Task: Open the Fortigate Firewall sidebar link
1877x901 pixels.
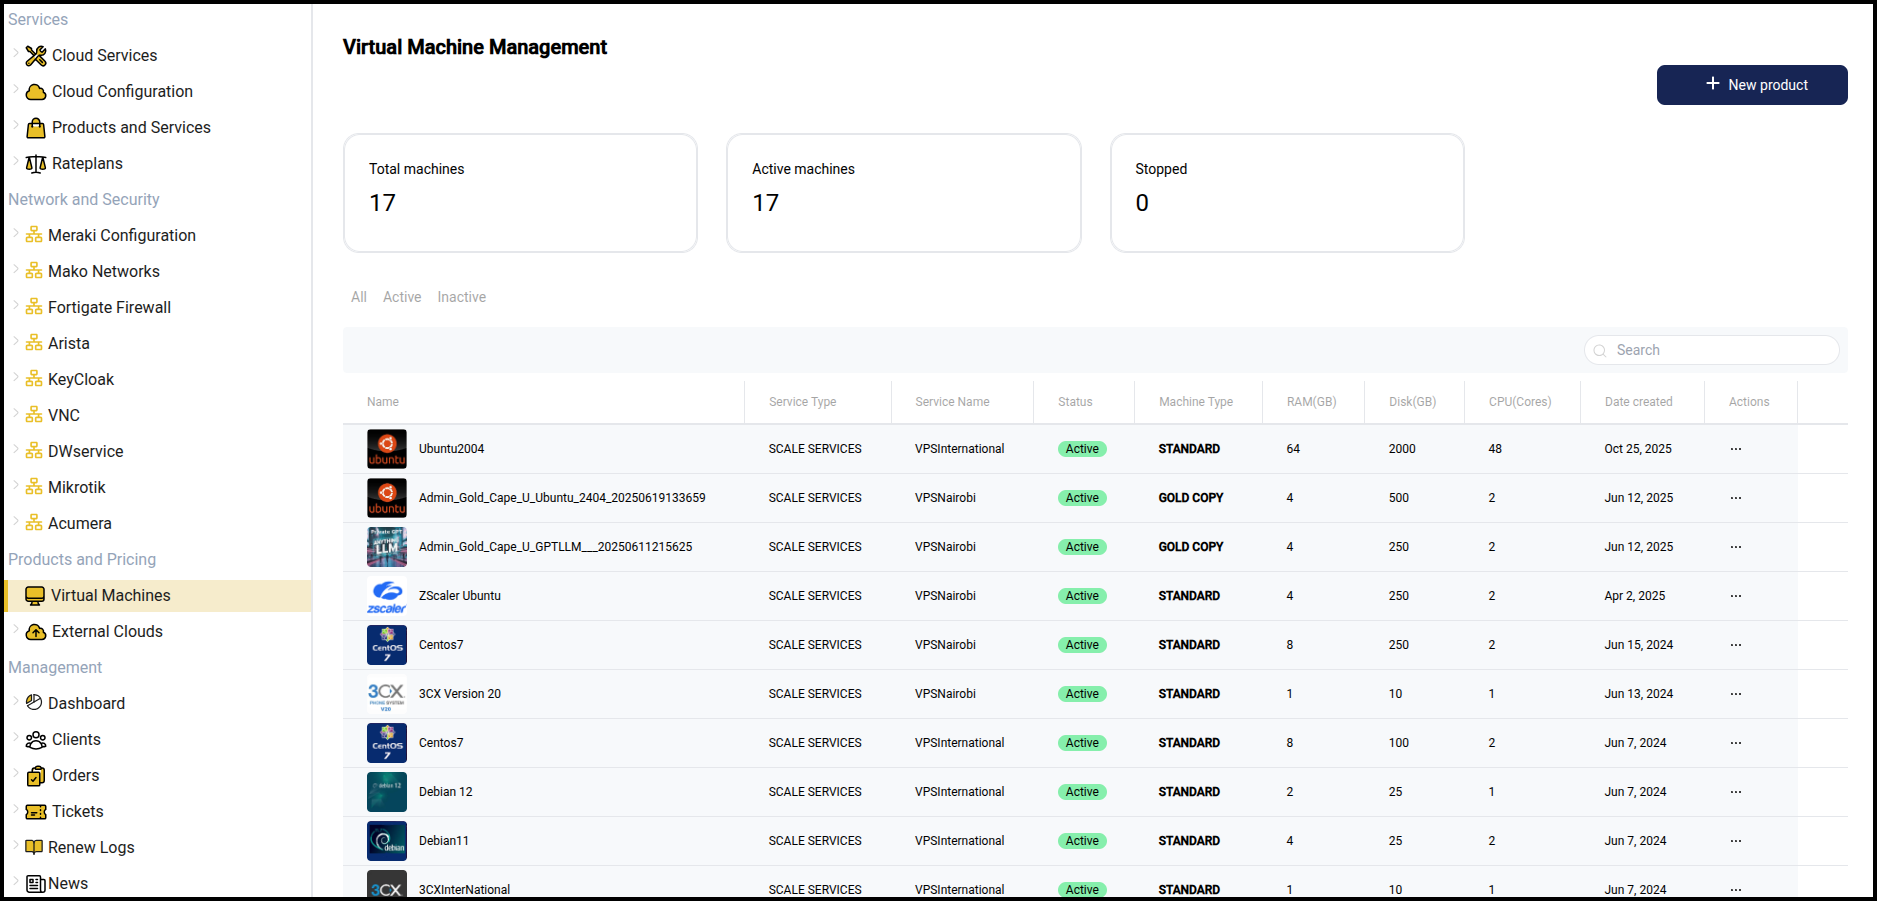Action: click(109, 308)
